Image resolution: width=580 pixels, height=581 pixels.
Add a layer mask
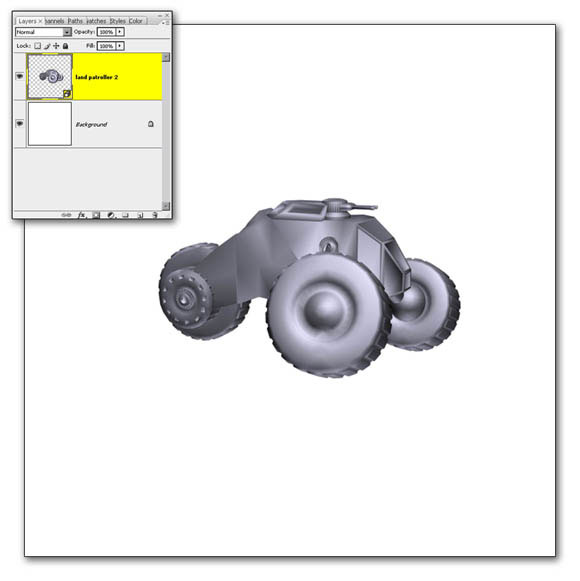pos(96,215)
